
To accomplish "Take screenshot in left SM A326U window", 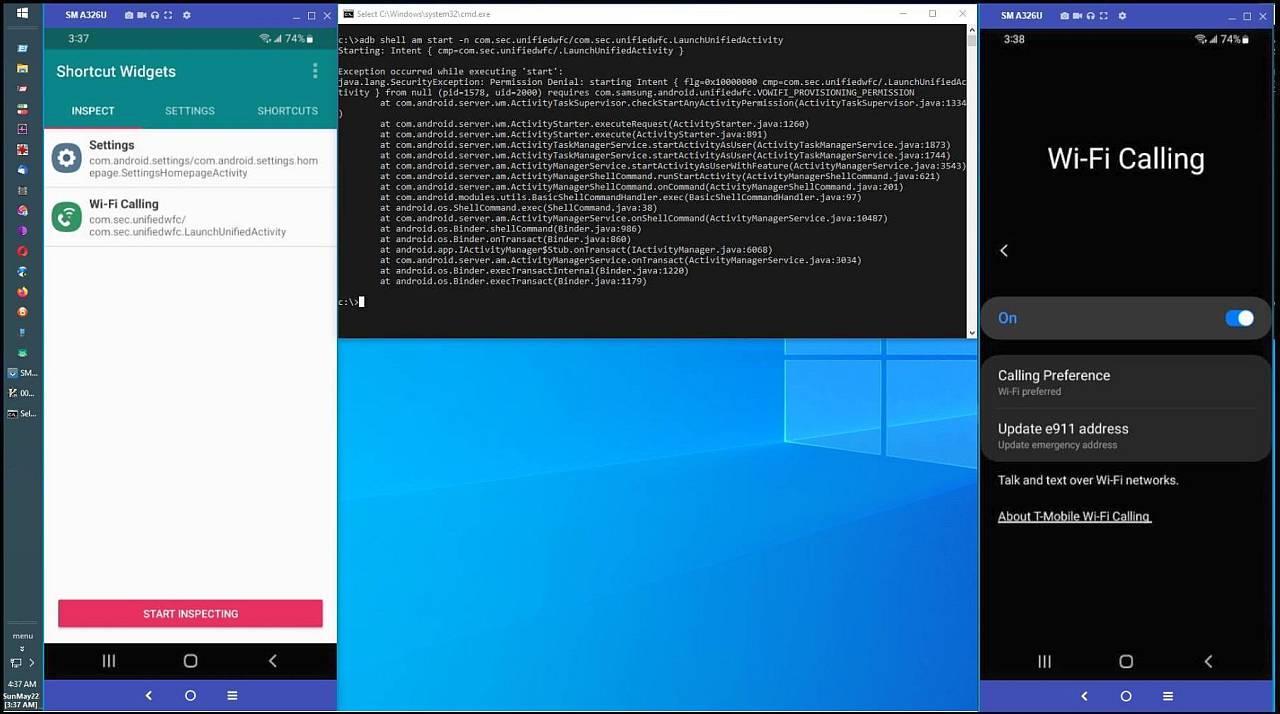I will [129, 16].
